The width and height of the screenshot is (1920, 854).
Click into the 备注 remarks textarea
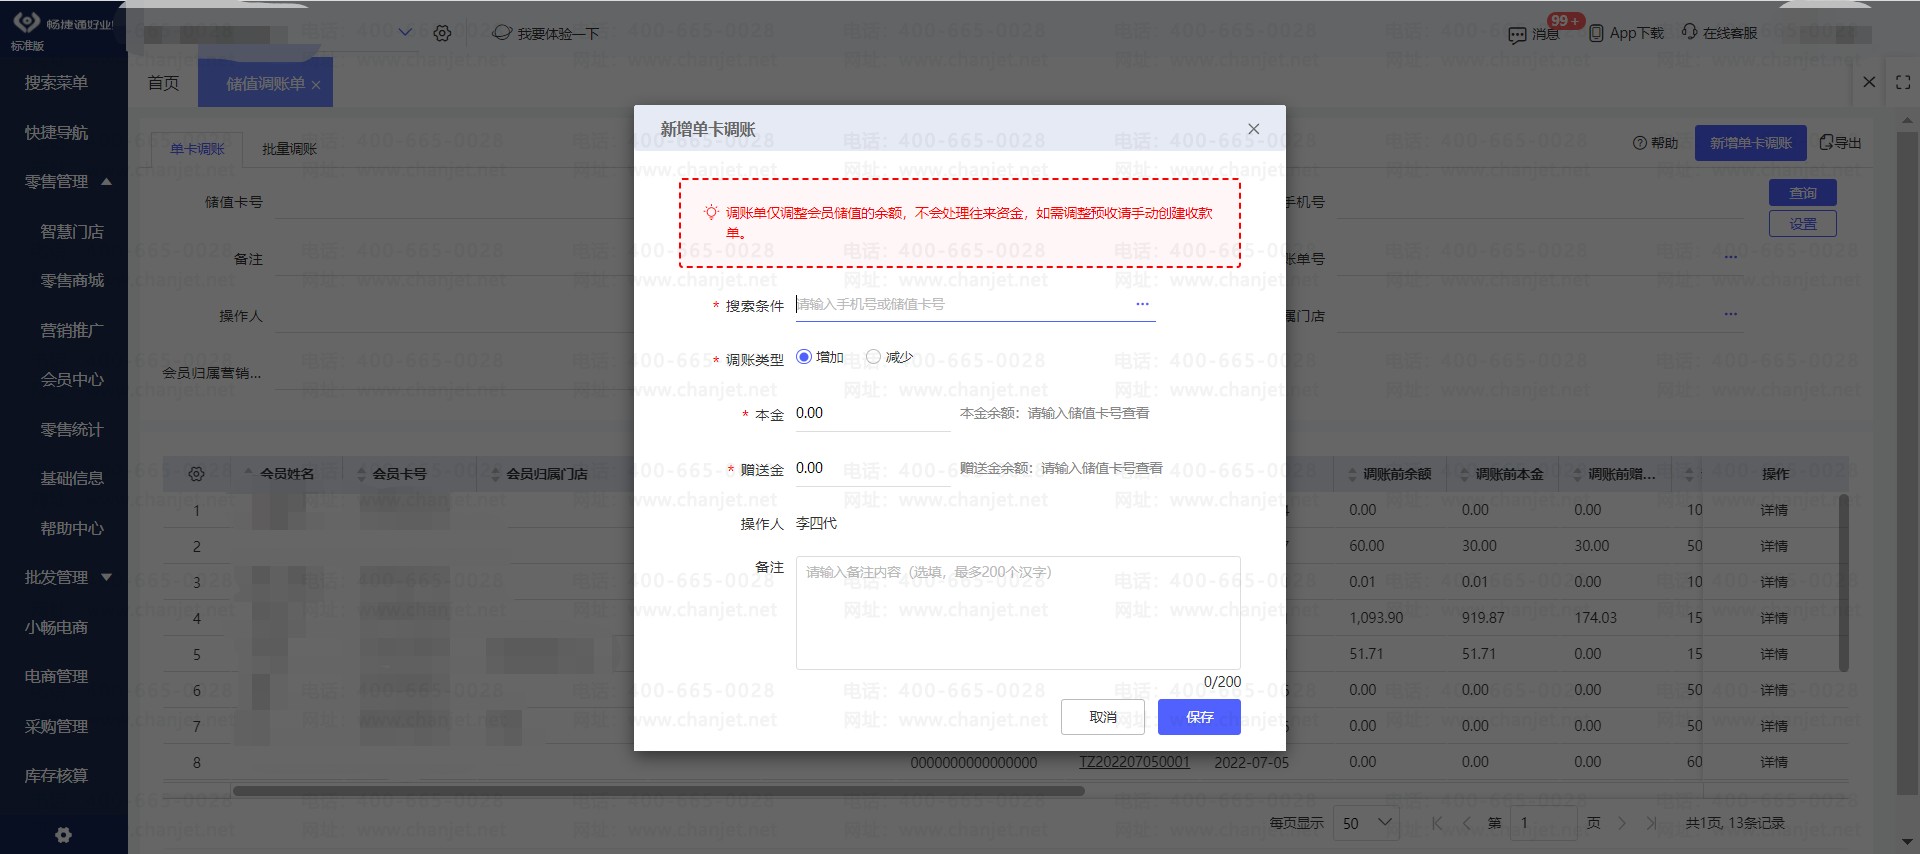click(1018, 613)
